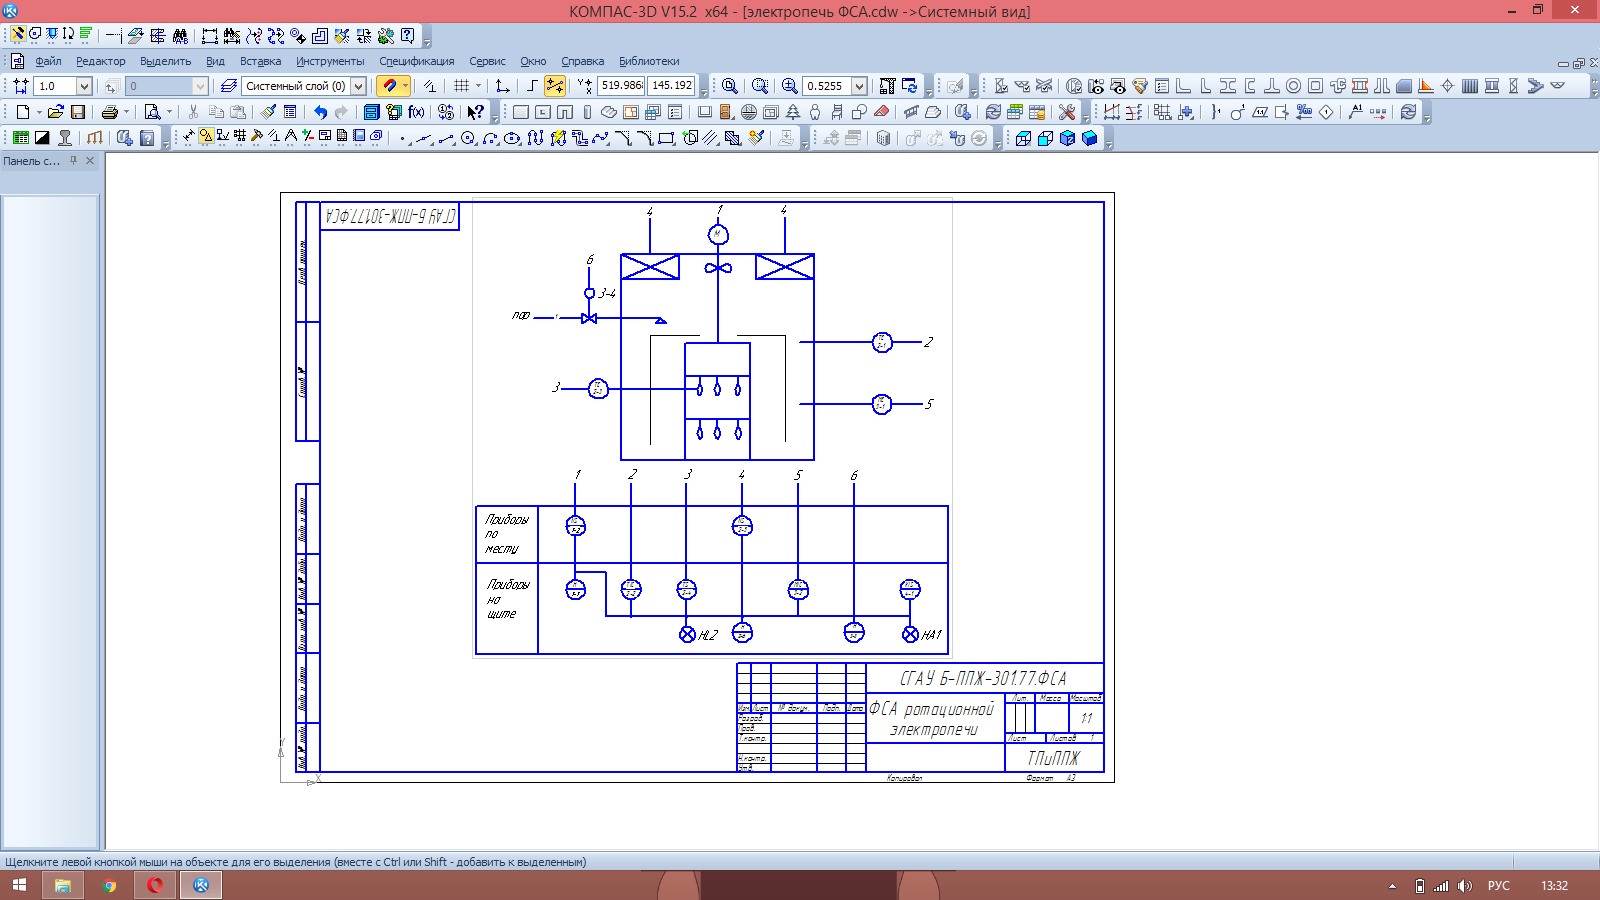The height and width of the screenshot is (900, 1600).
Task: Click the drawing title СГАУ Б-ППЖ-301.77.ФСА
Action: point(983,678)
